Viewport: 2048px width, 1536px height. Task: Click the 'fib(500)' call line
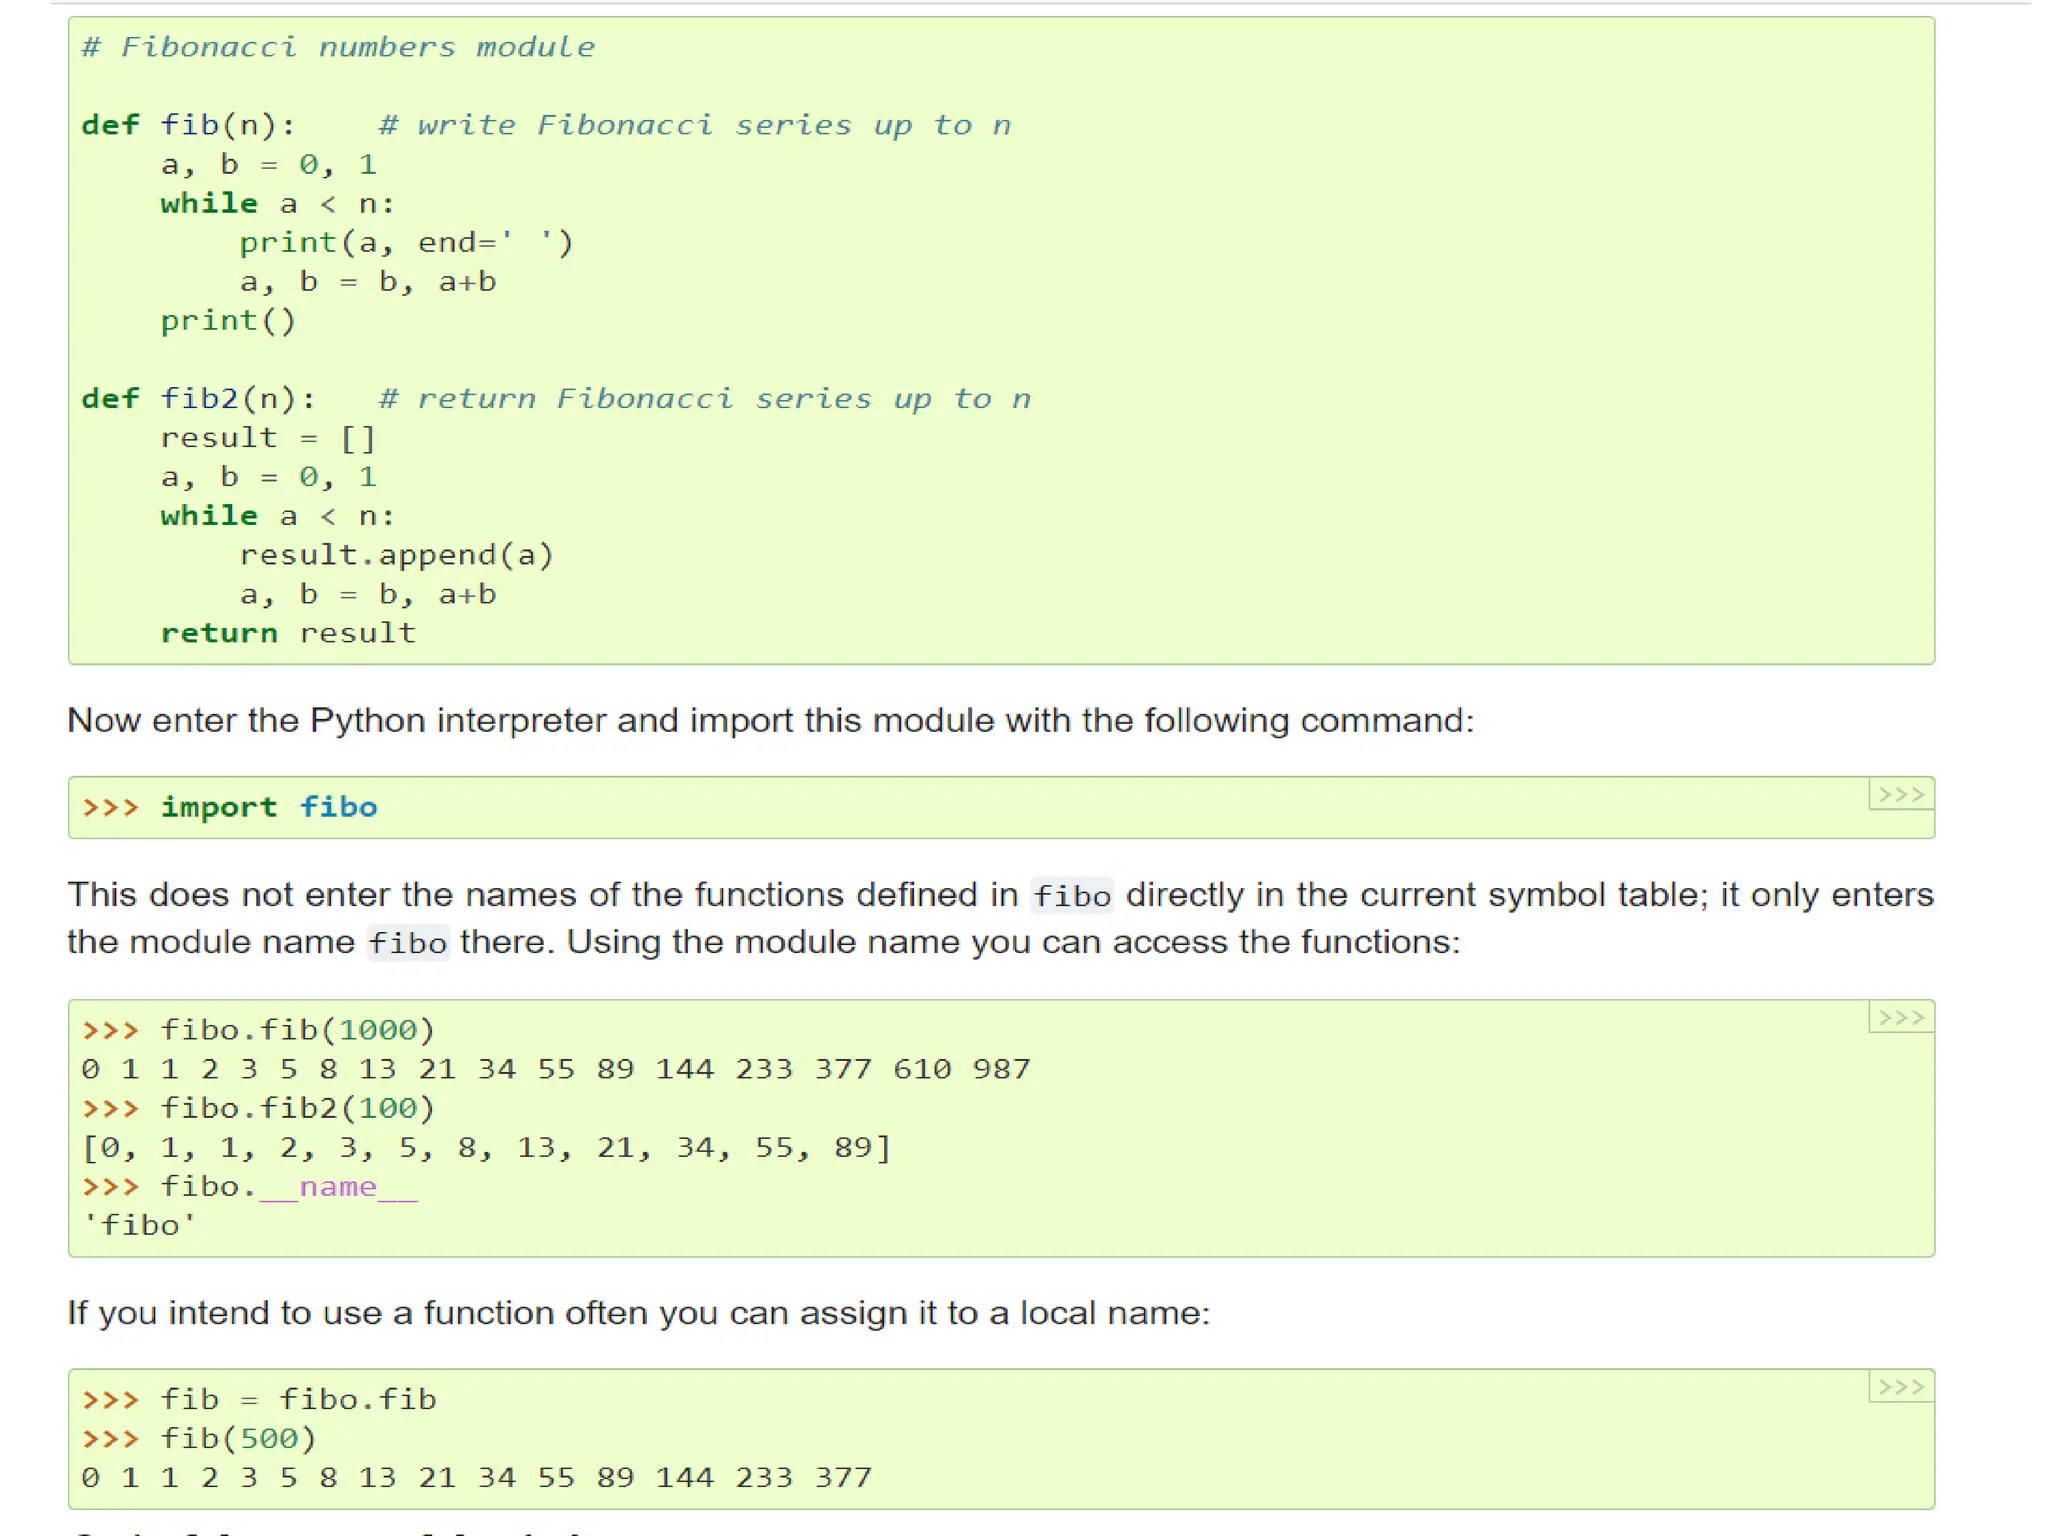pos(238,1439)
